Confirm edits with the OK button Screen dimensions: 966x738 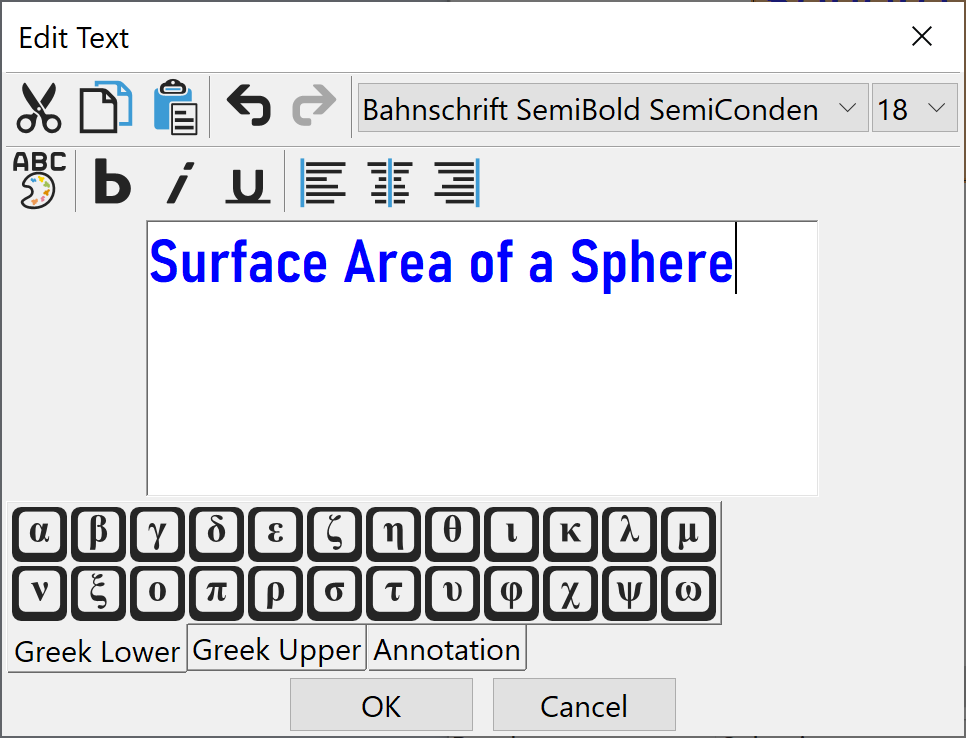[x=381, y=705]
